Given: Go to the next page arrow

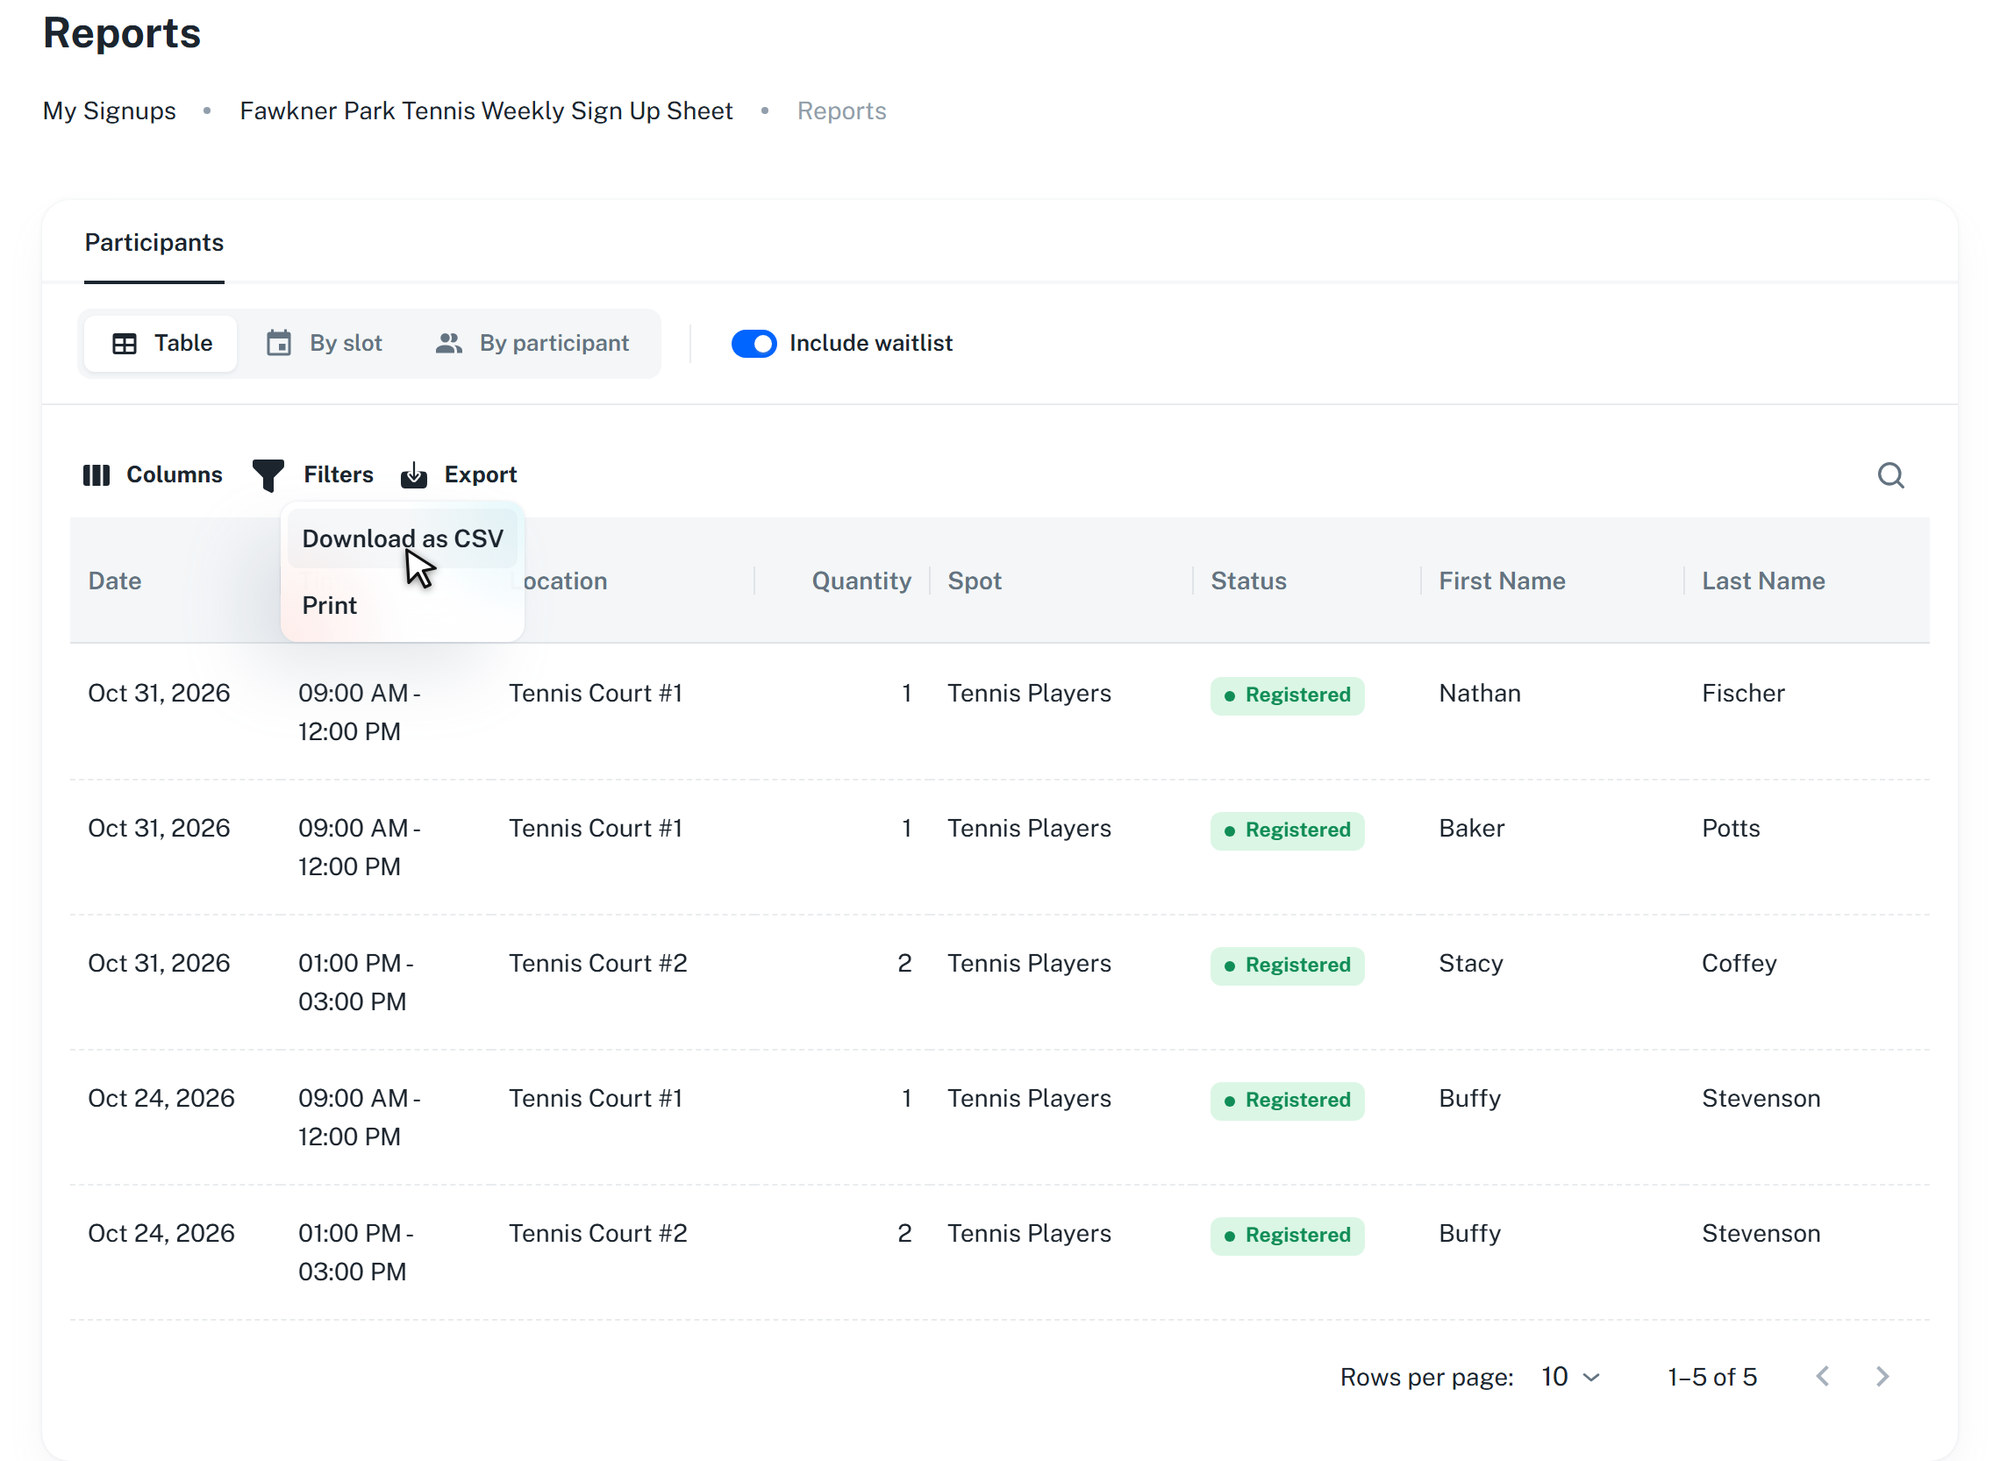Looking at the screenshot, I should [1882, 1377].
